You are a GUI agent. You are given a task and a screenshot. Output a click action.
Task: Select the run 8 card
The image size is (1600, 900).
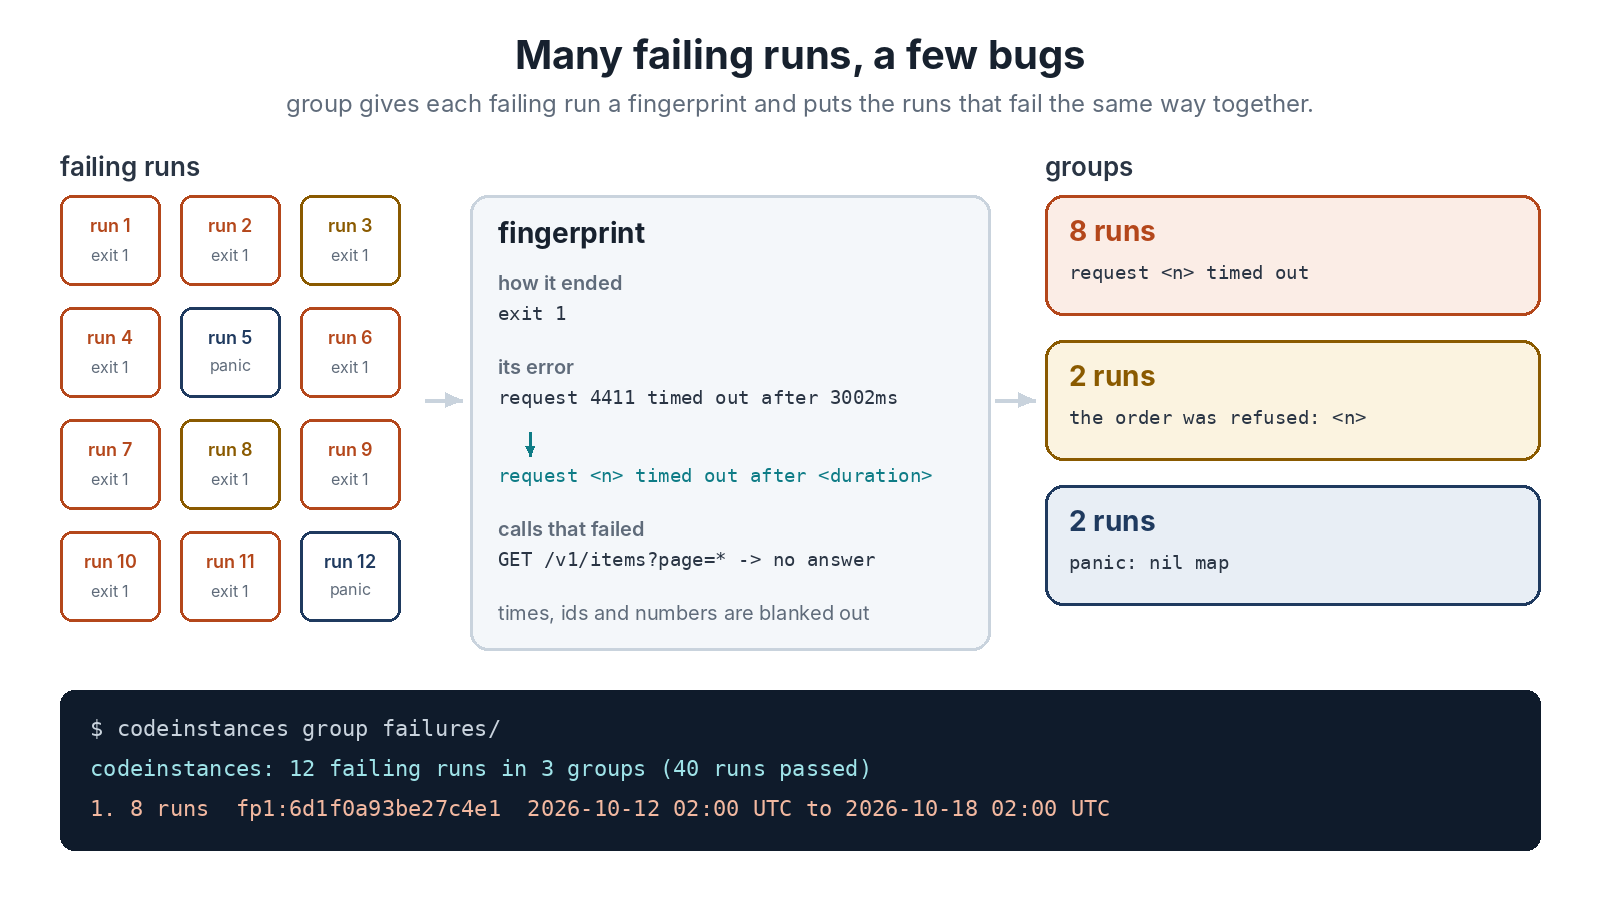[x=230, y=465]
